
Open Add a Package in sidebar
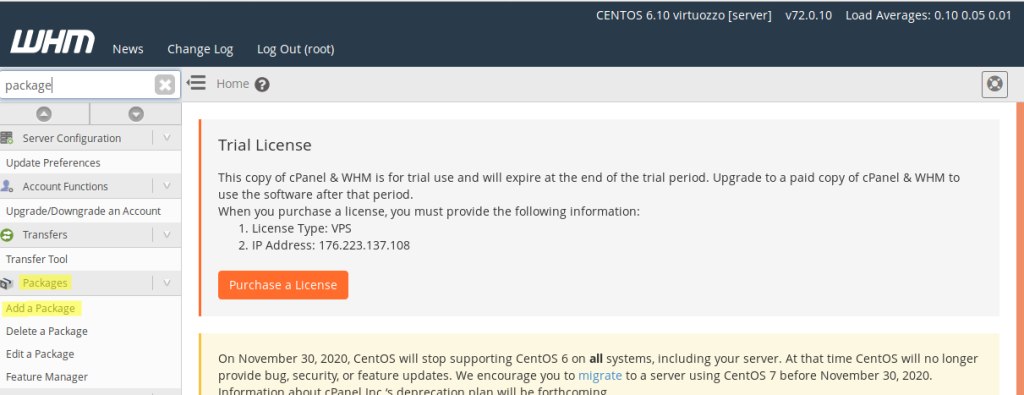point(40,308)
